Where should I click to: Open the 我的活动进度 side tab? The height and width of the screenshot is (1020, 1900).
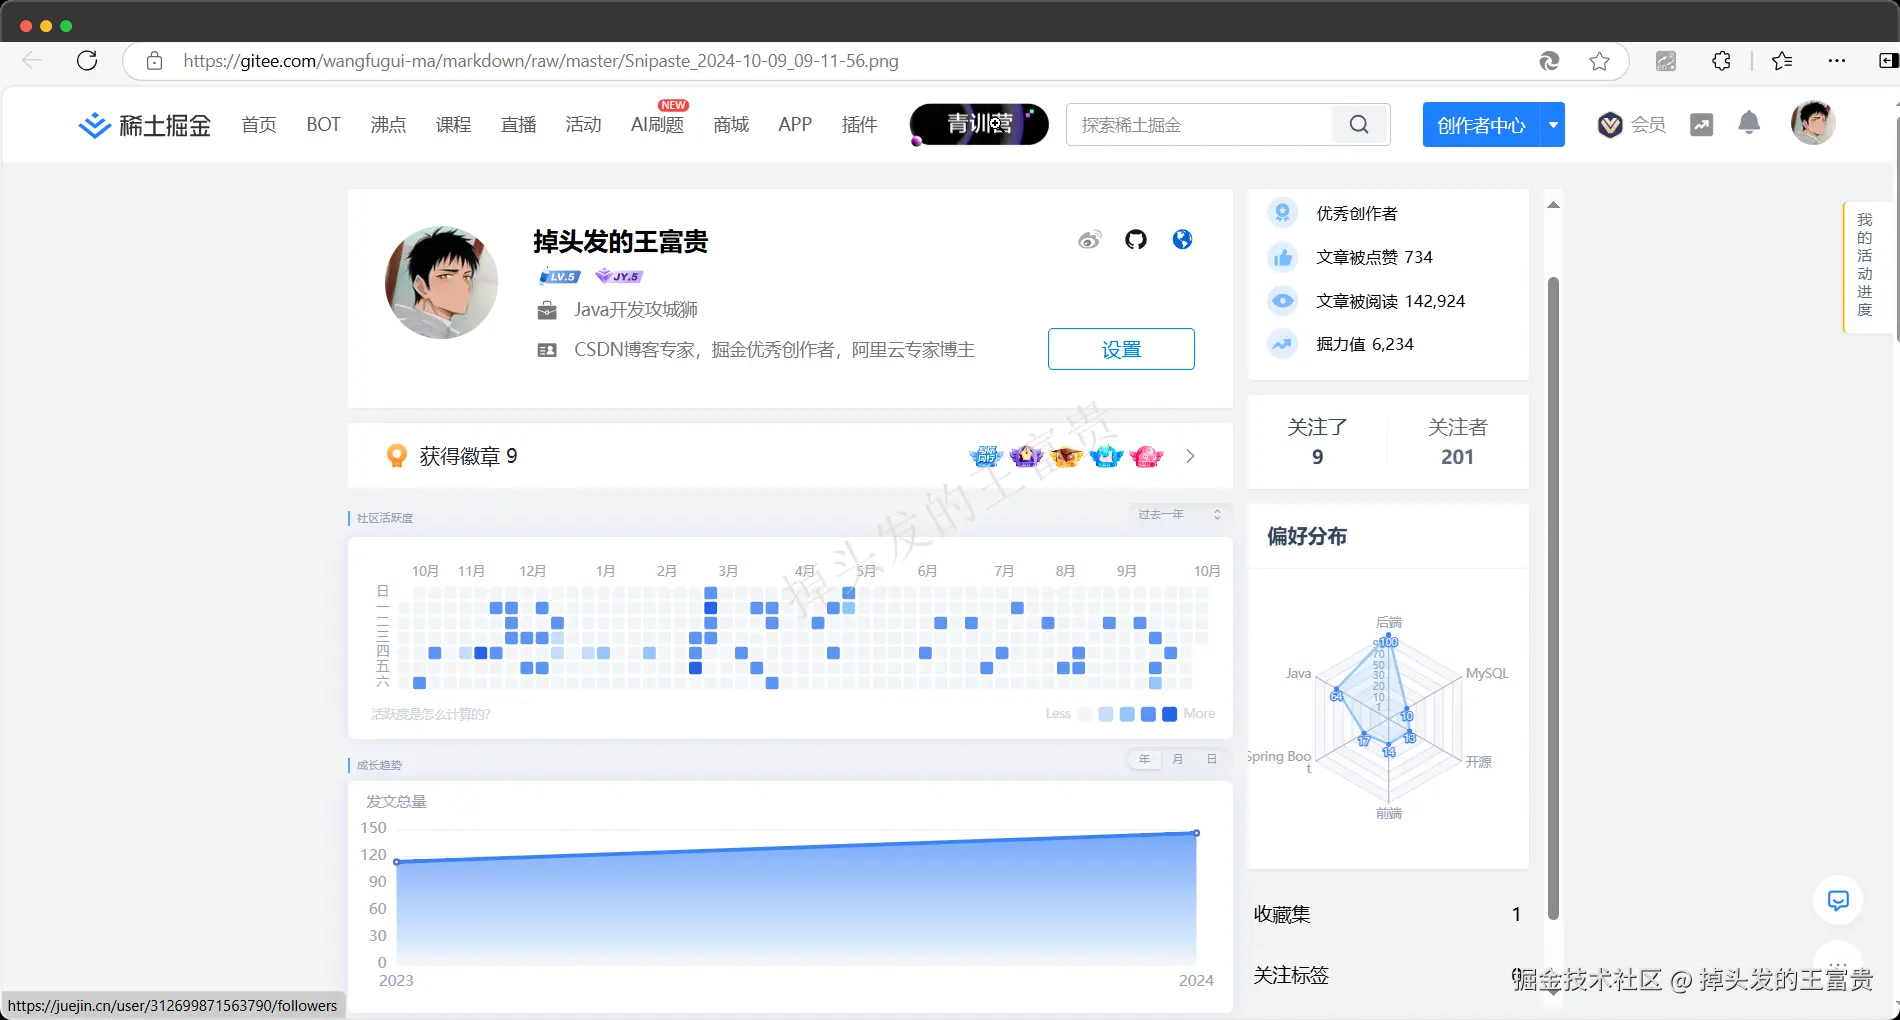(x=1866, y=265)
